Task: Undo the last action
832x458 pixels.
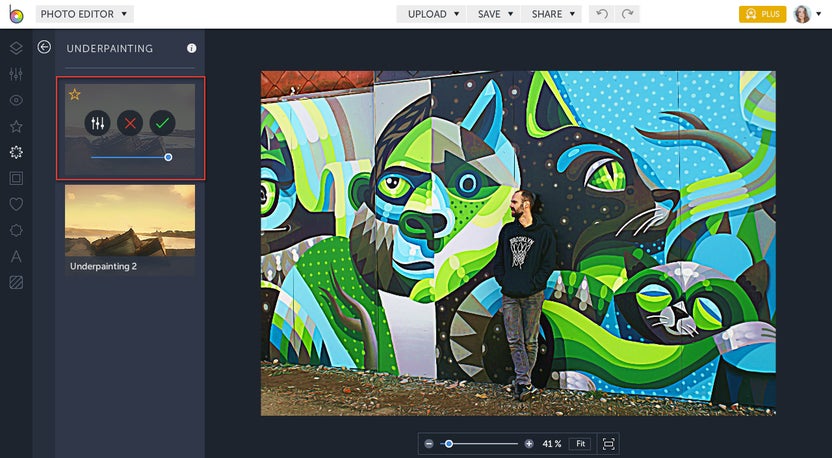Action: pyautogui.click(x=602, y=14)
